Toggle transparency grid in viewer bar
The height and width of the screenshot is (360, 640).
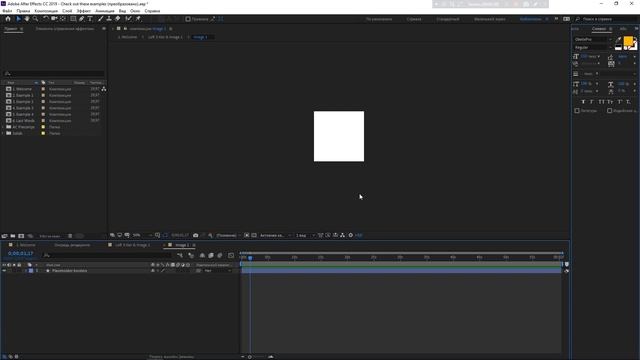(x=254, y=235)
